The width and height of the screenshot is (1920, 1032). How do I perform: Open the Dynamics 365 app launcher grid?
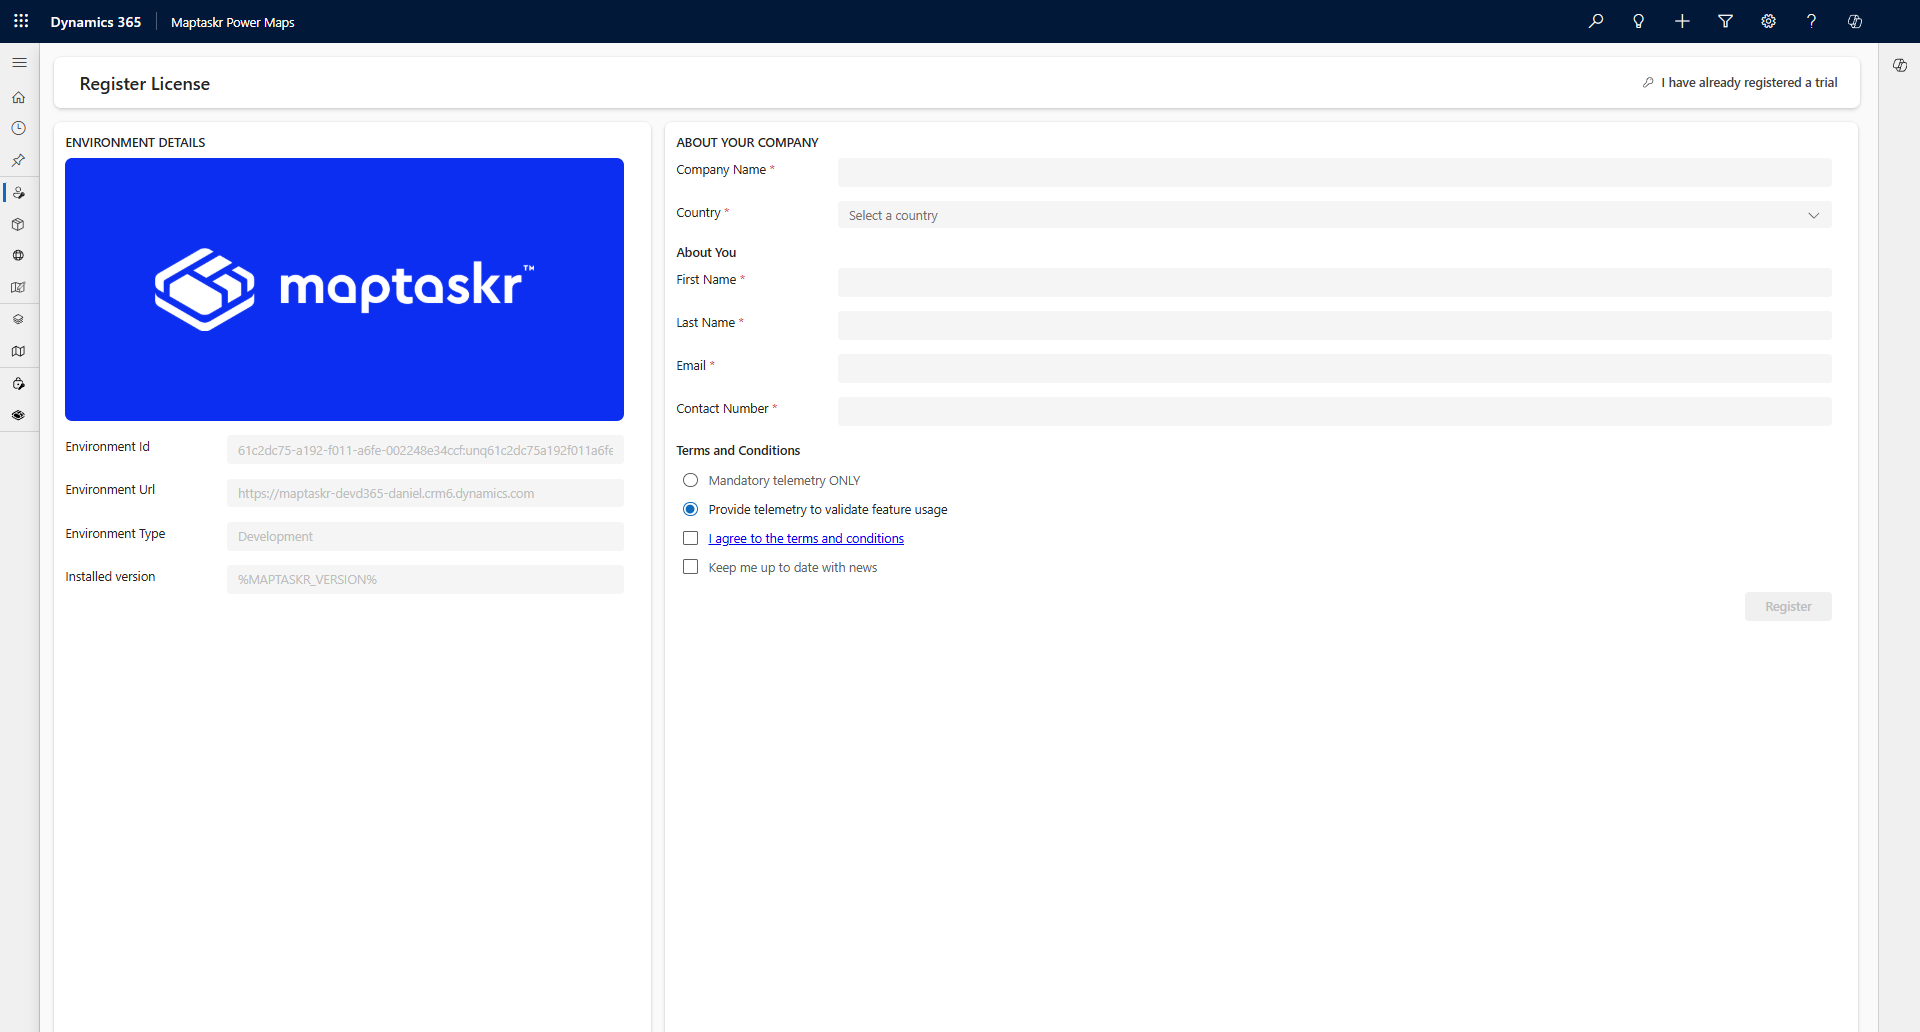pos(21,21)
